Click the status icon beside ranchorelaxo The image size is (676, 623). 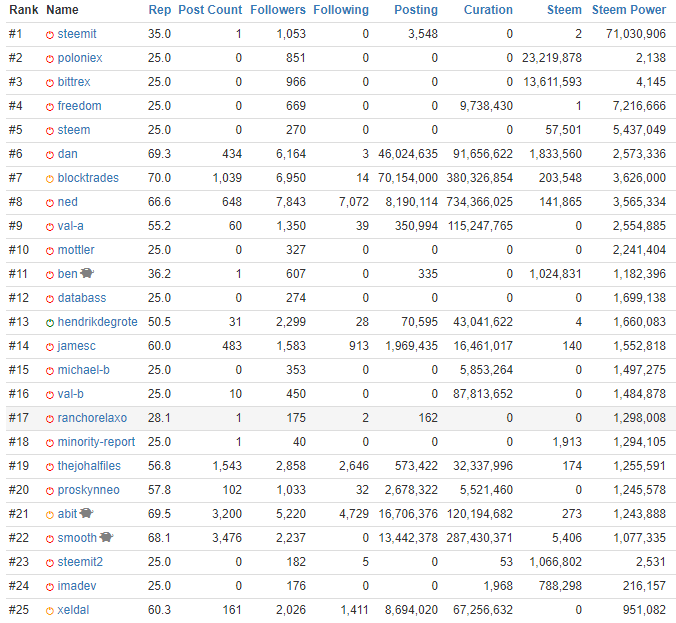click(50, 419)
